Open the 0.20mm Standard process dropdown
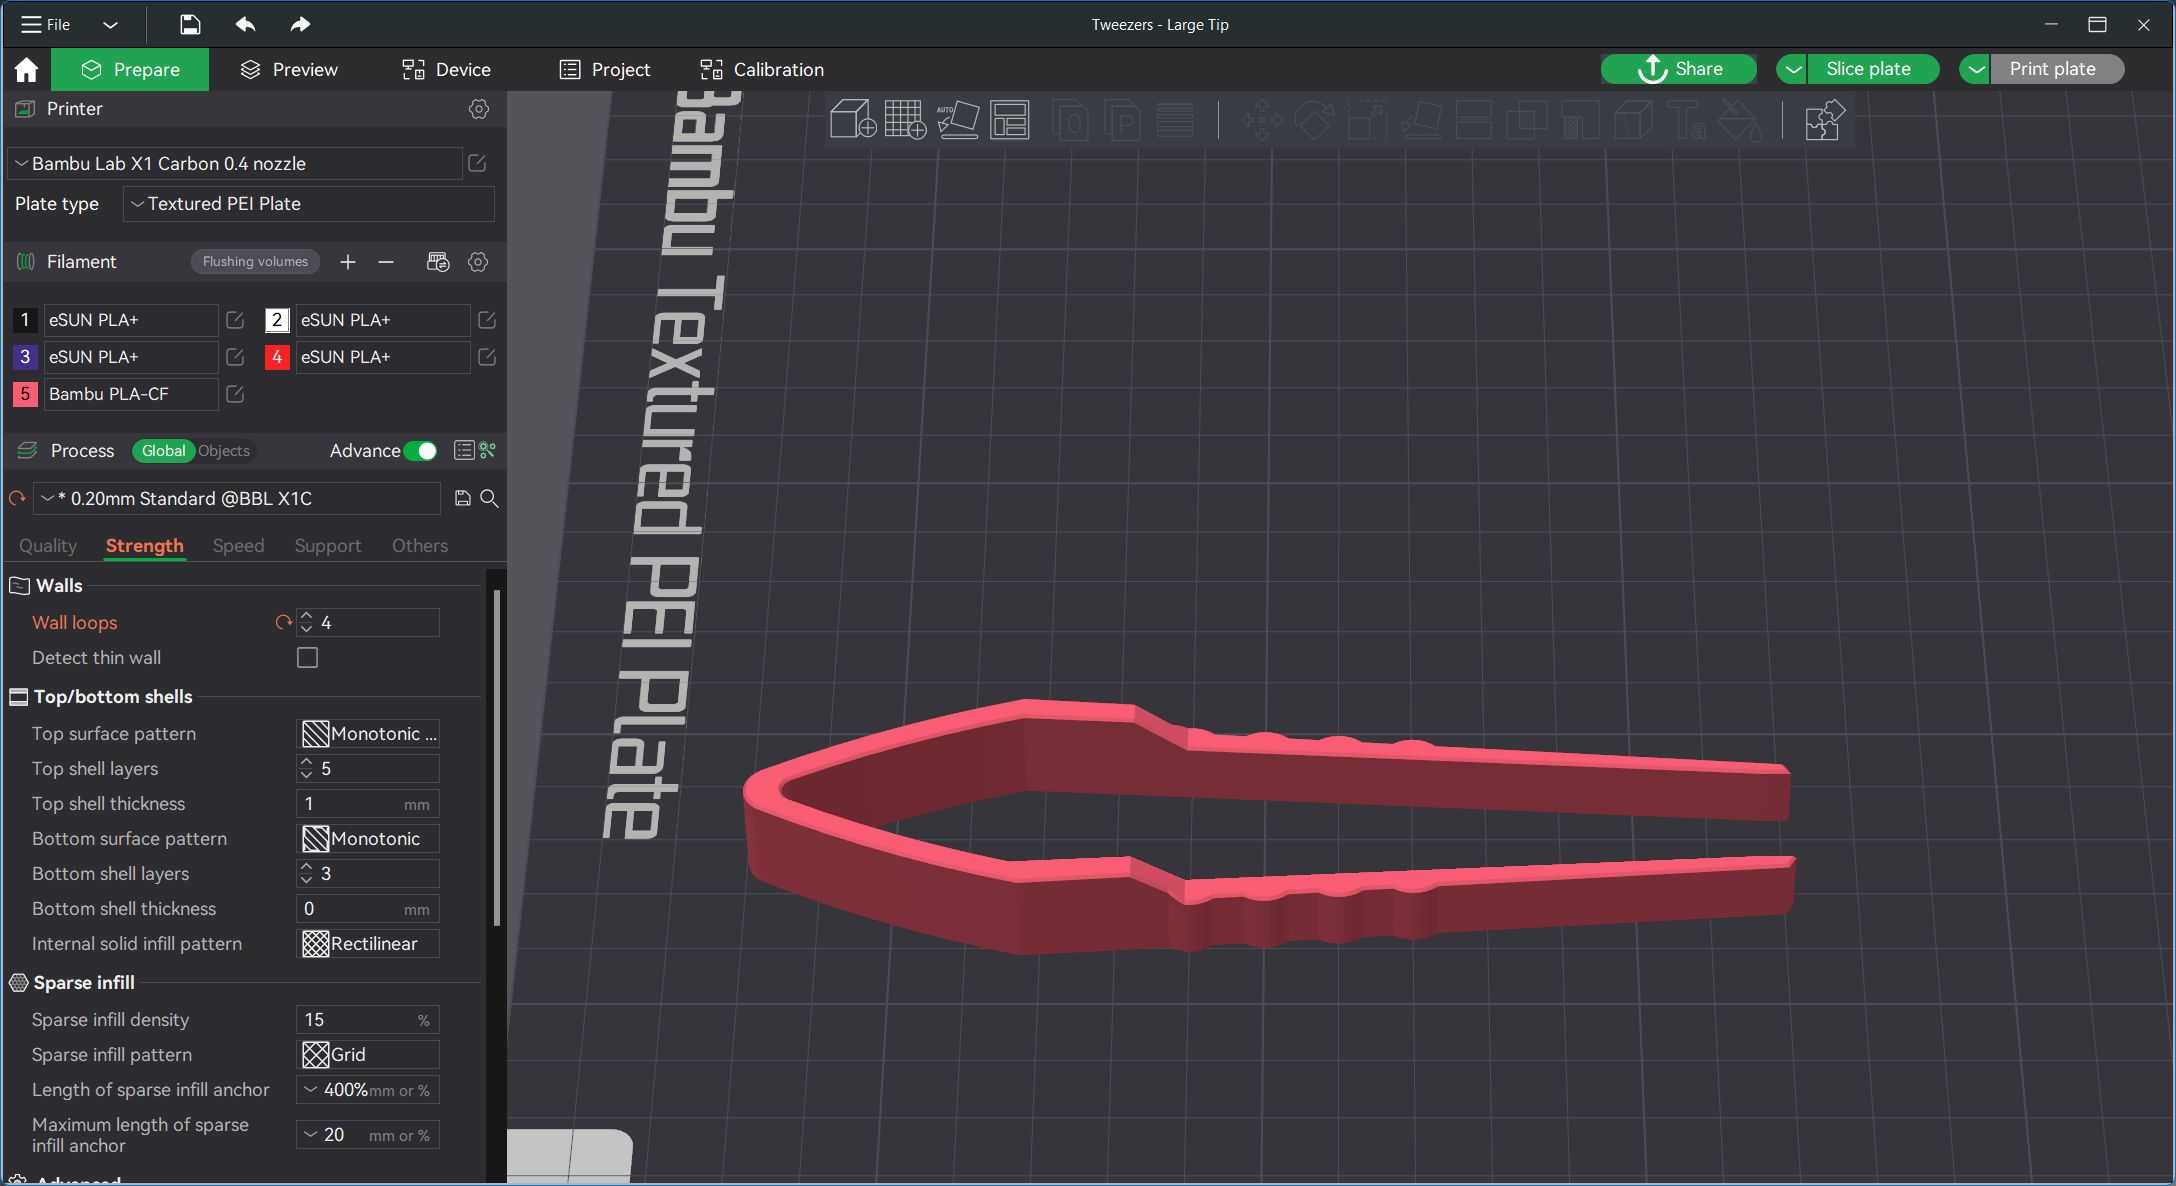The height and width of the screenshot is (1186, 2176). pos(237,498)
